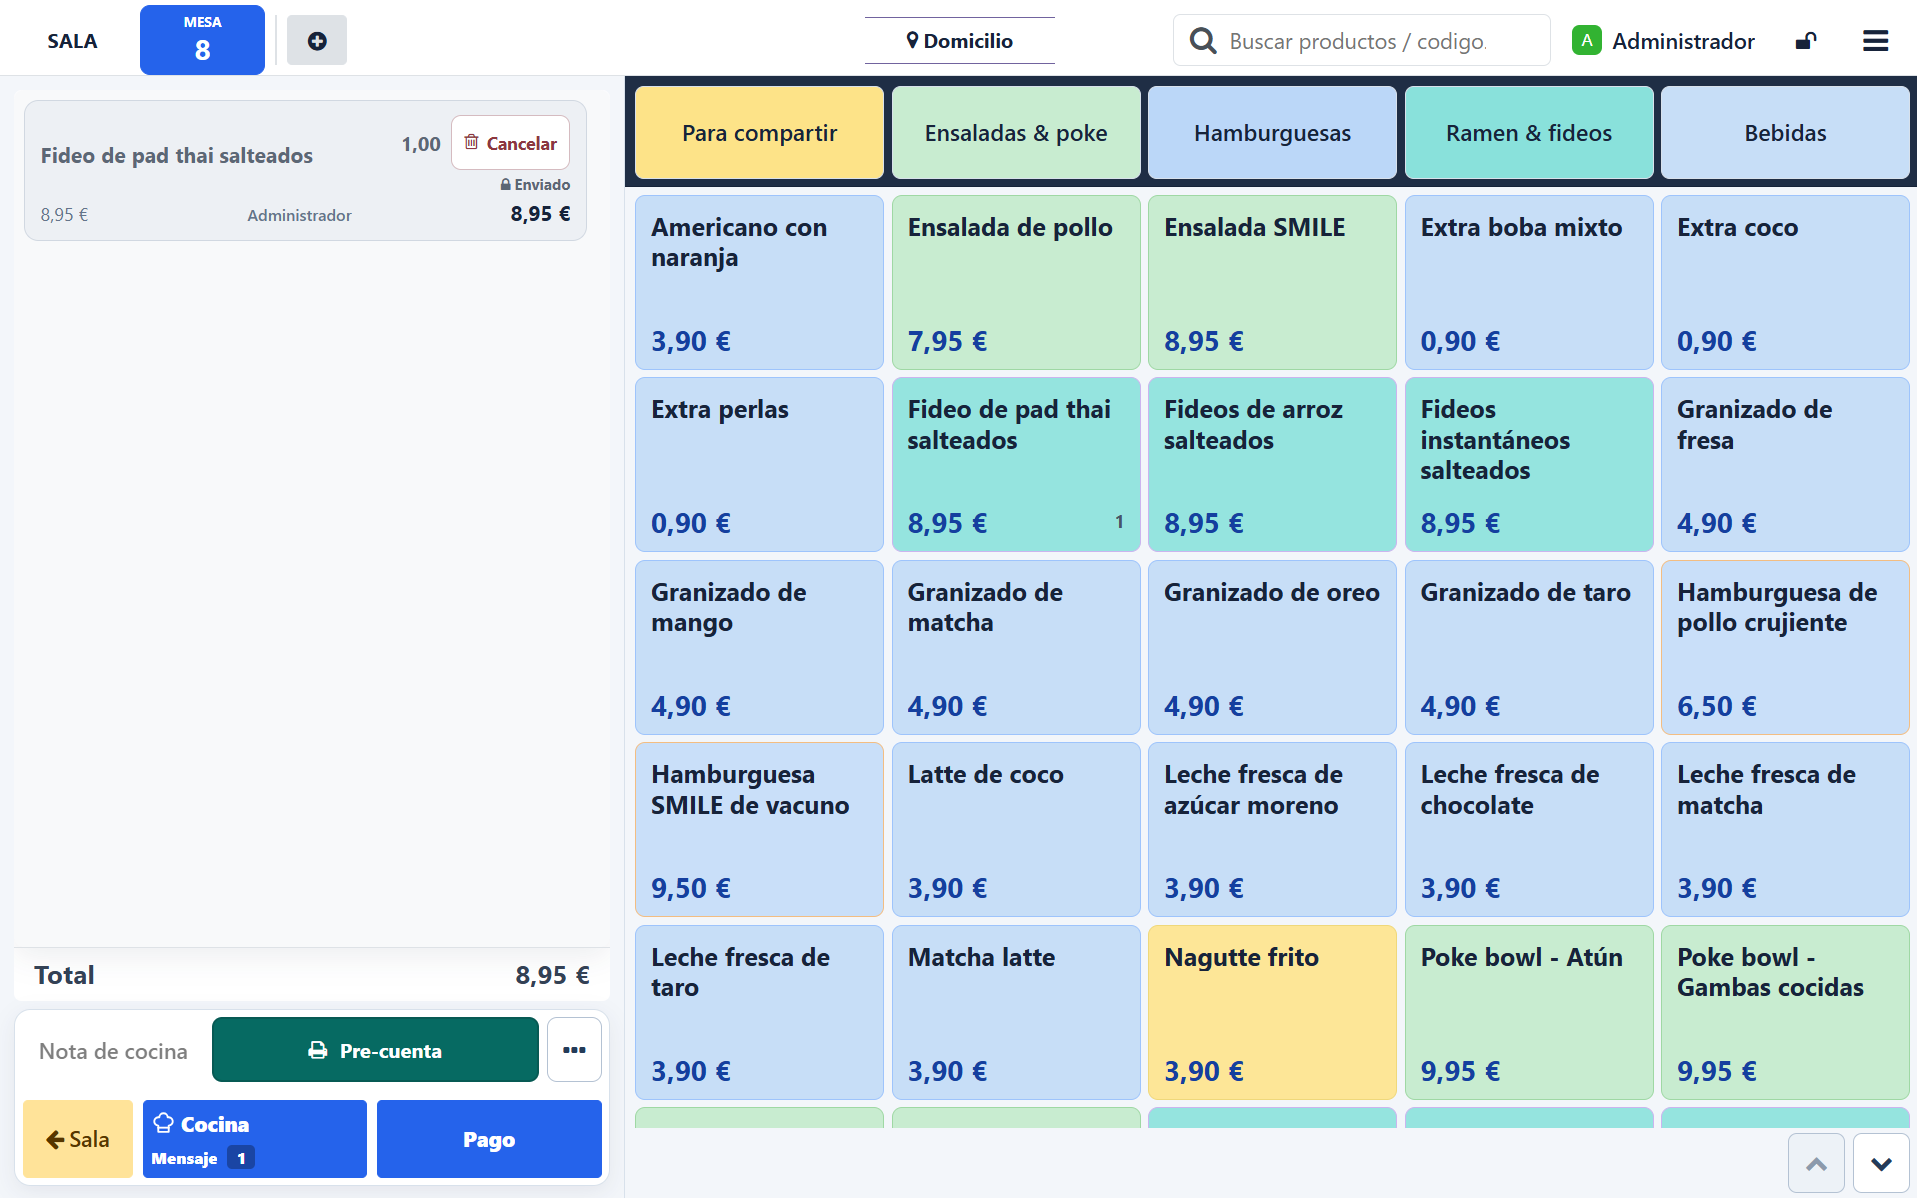Image resolution: width=1917 pixels, height=1198 pixels.
Task: Add Poke bowl - Atún product
Action: click(x=1529, y=1013)
